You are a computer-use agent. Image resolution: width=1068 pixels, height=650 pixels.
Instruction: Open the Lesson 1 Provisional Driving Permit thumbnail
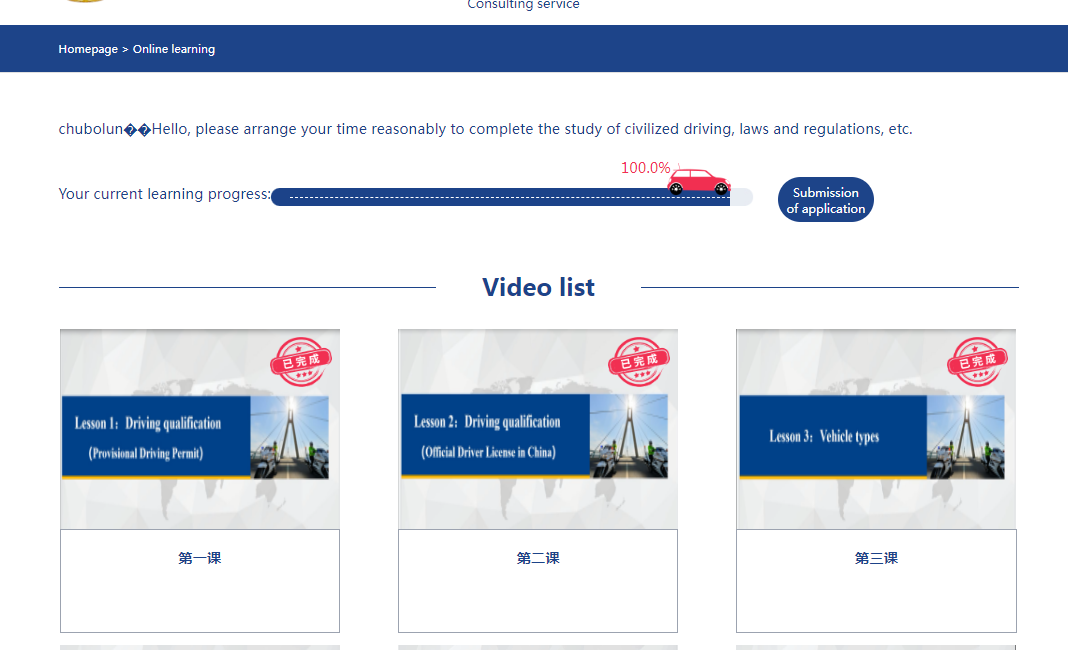click(200, 429)
